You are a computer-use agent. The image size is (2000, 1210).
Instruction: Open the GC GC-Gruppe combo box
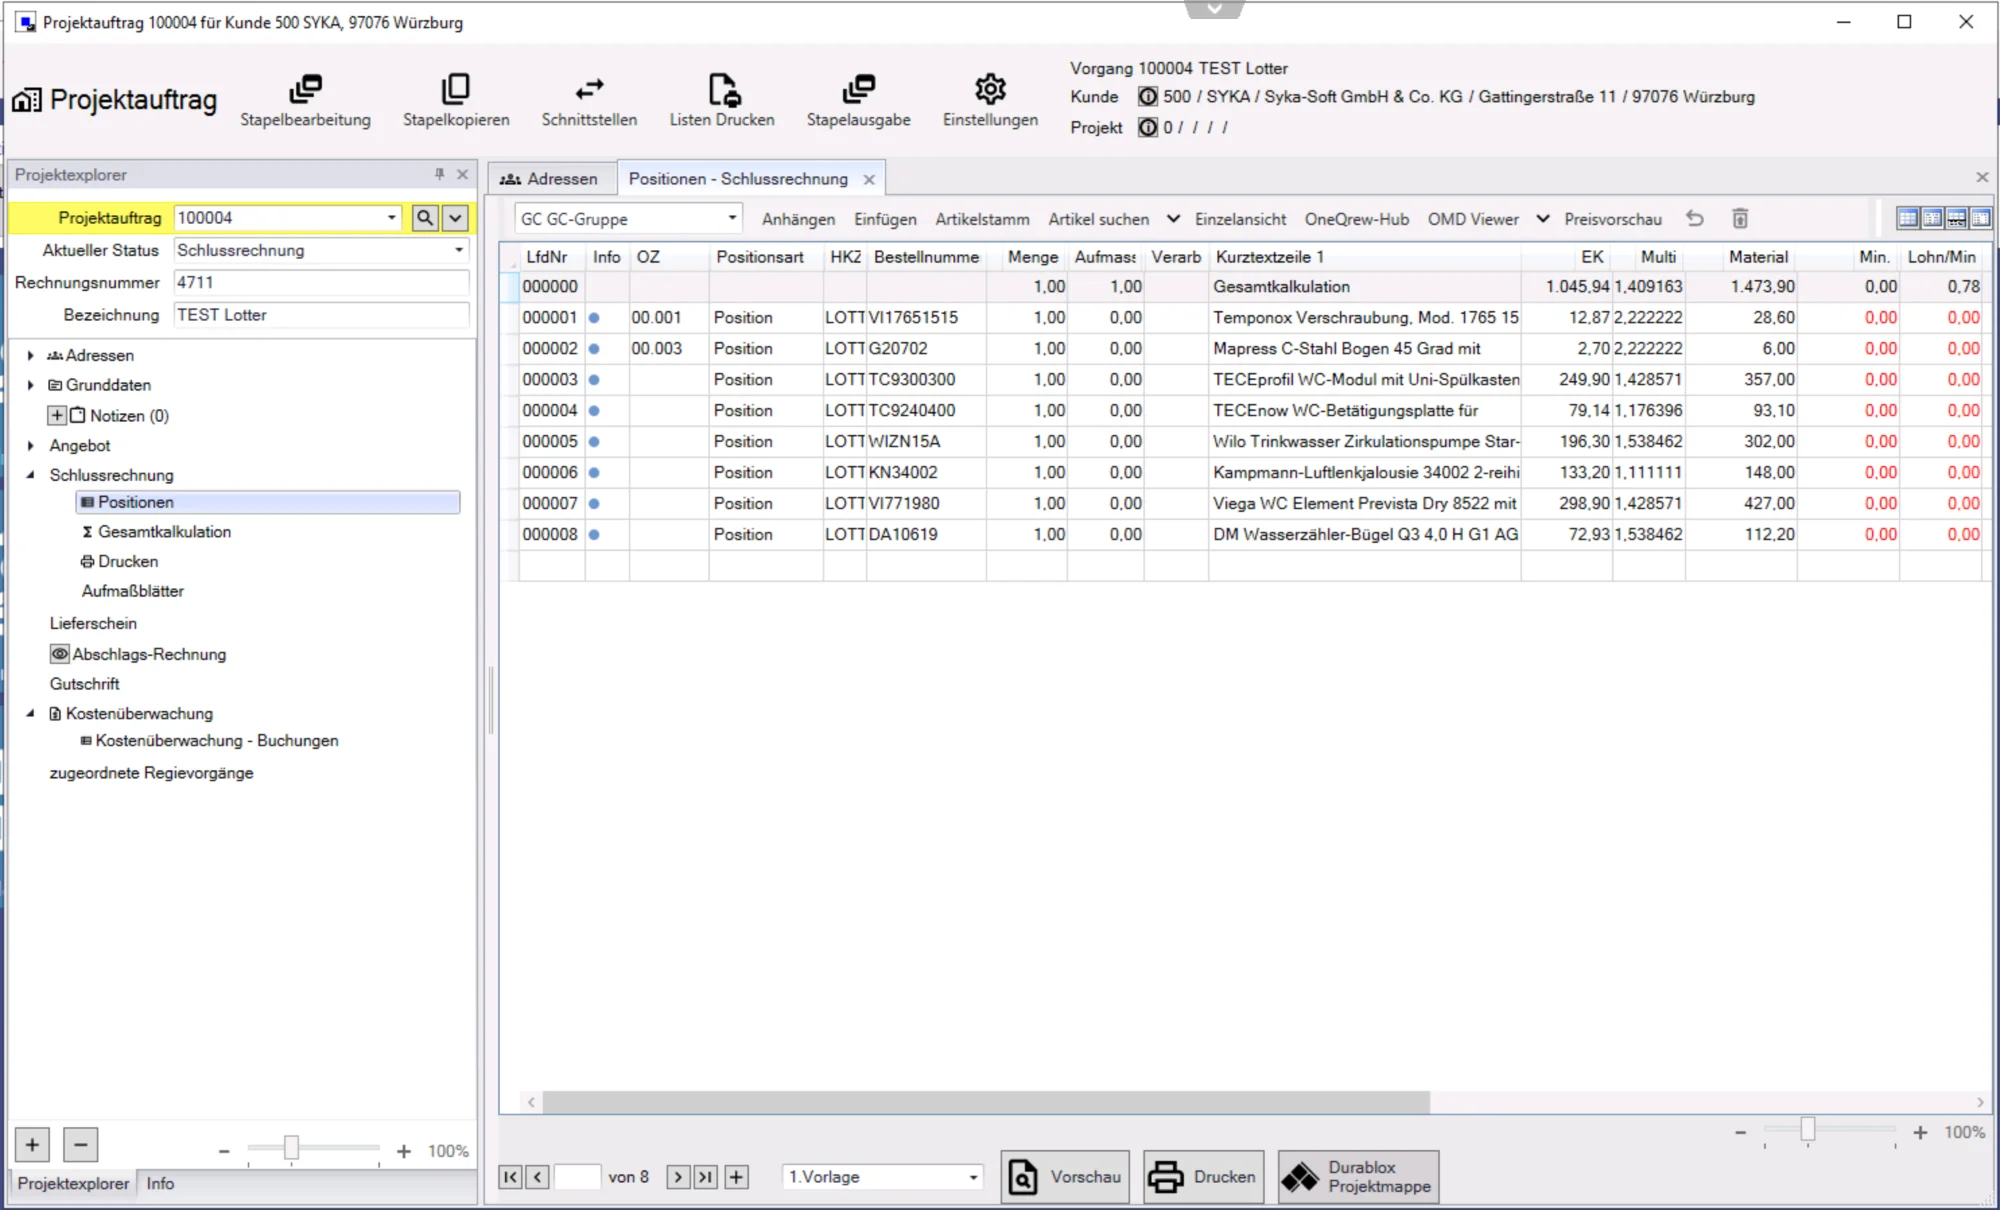coord(732,218)
